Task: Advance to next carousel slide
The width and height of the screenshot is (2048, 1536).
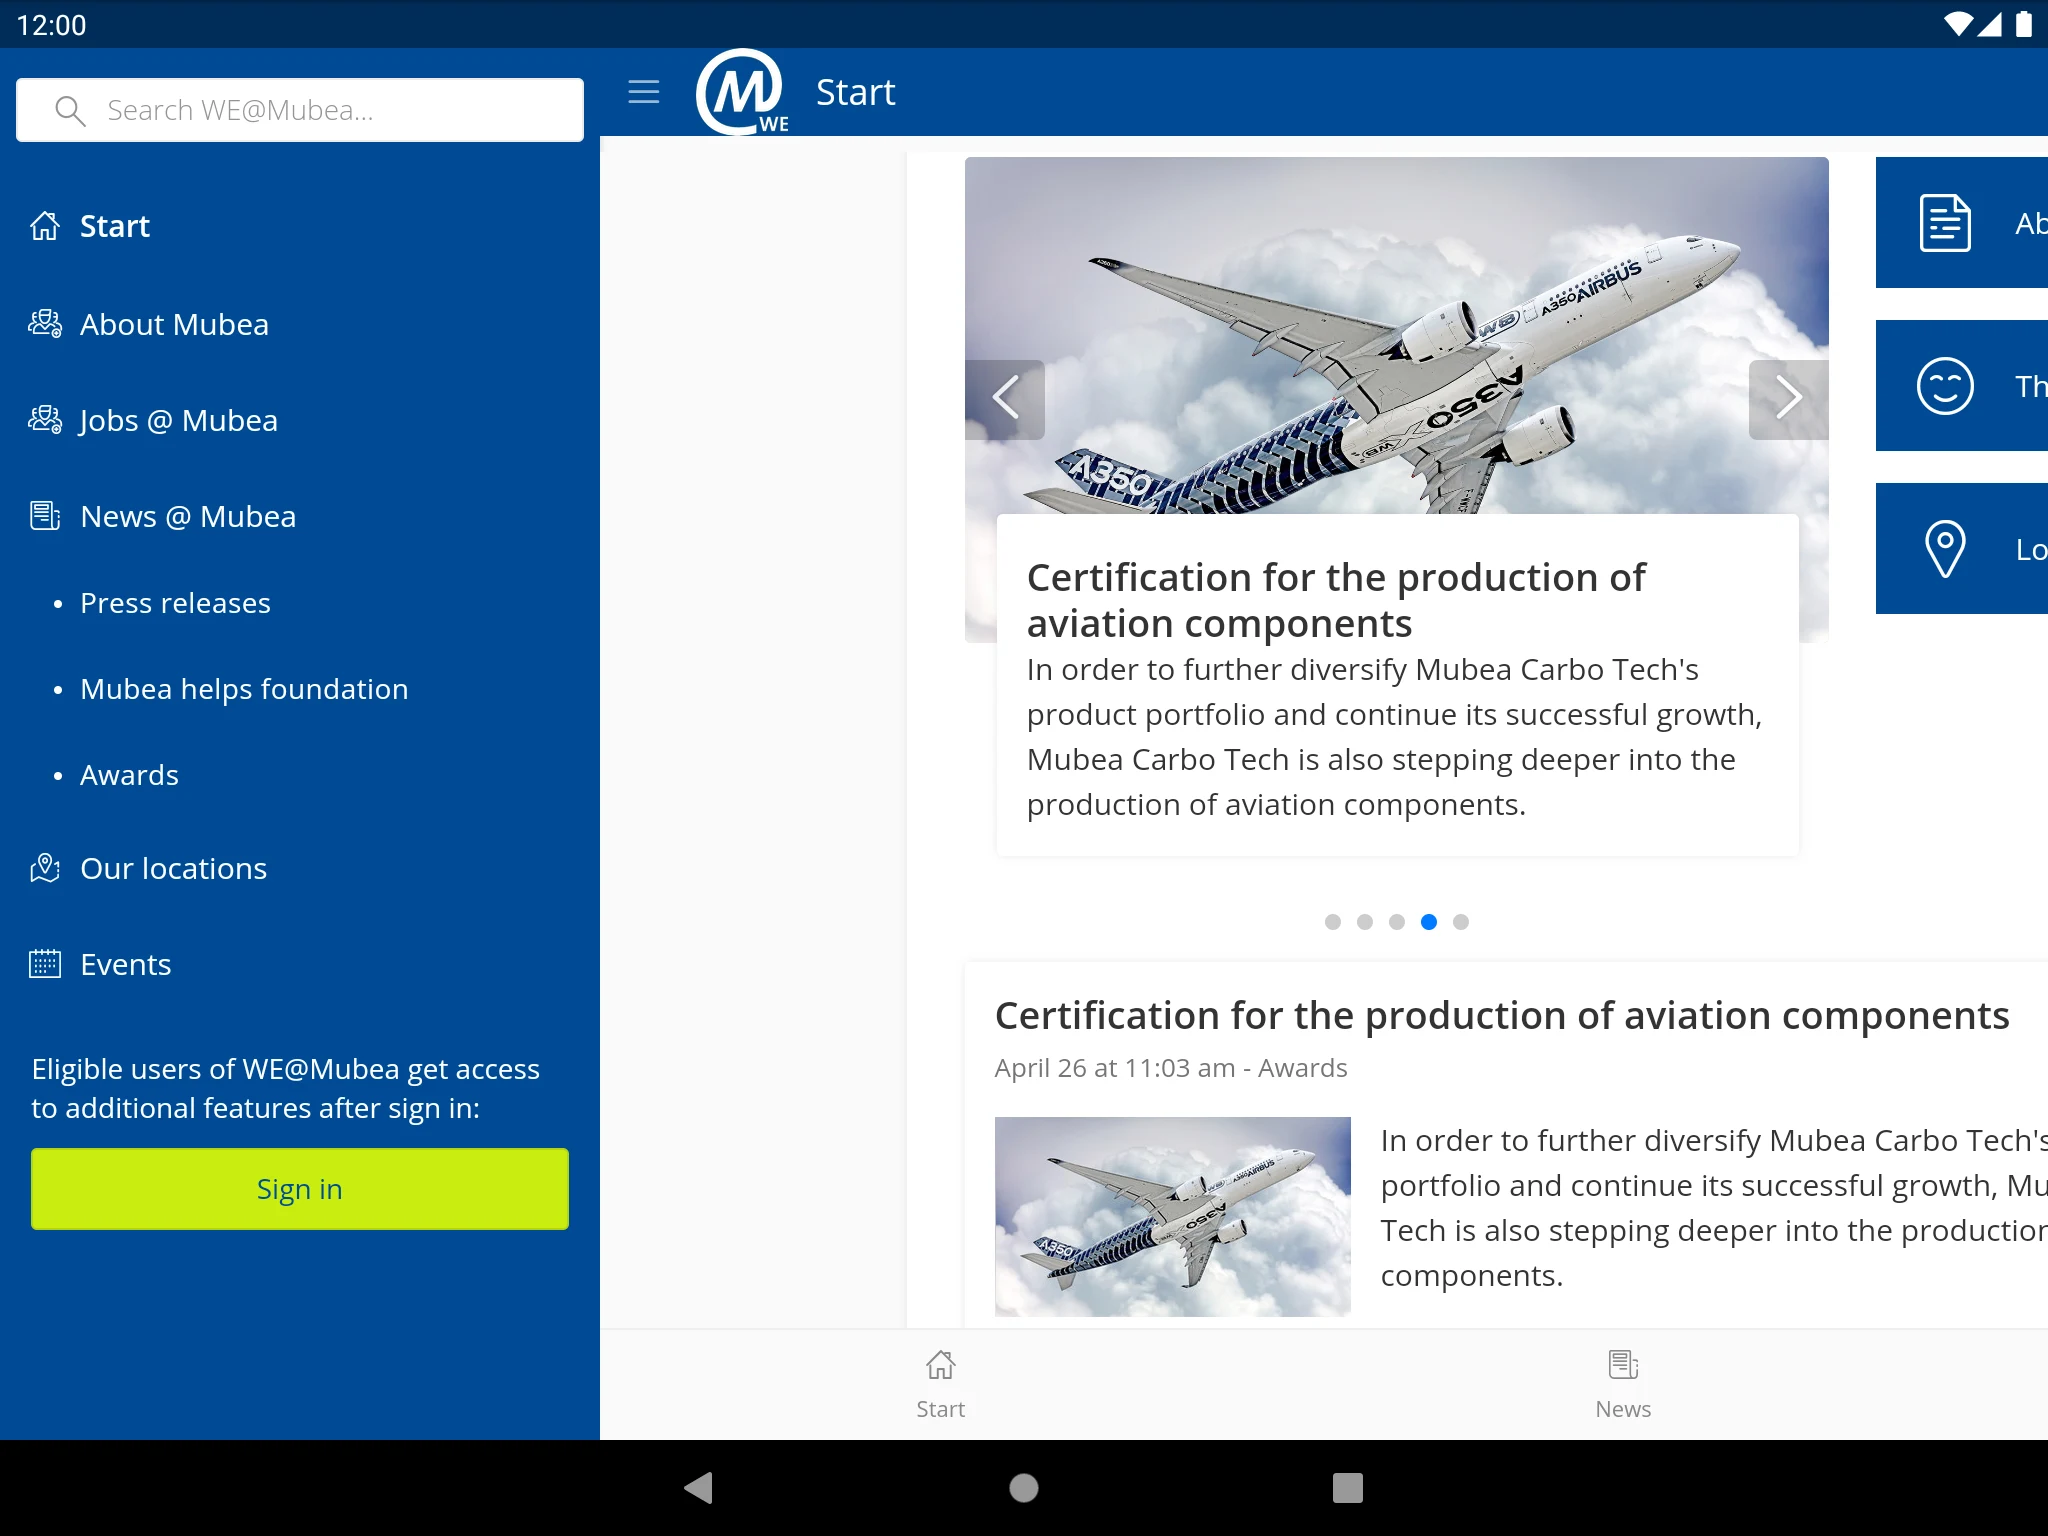Action: click(1788, 399)
